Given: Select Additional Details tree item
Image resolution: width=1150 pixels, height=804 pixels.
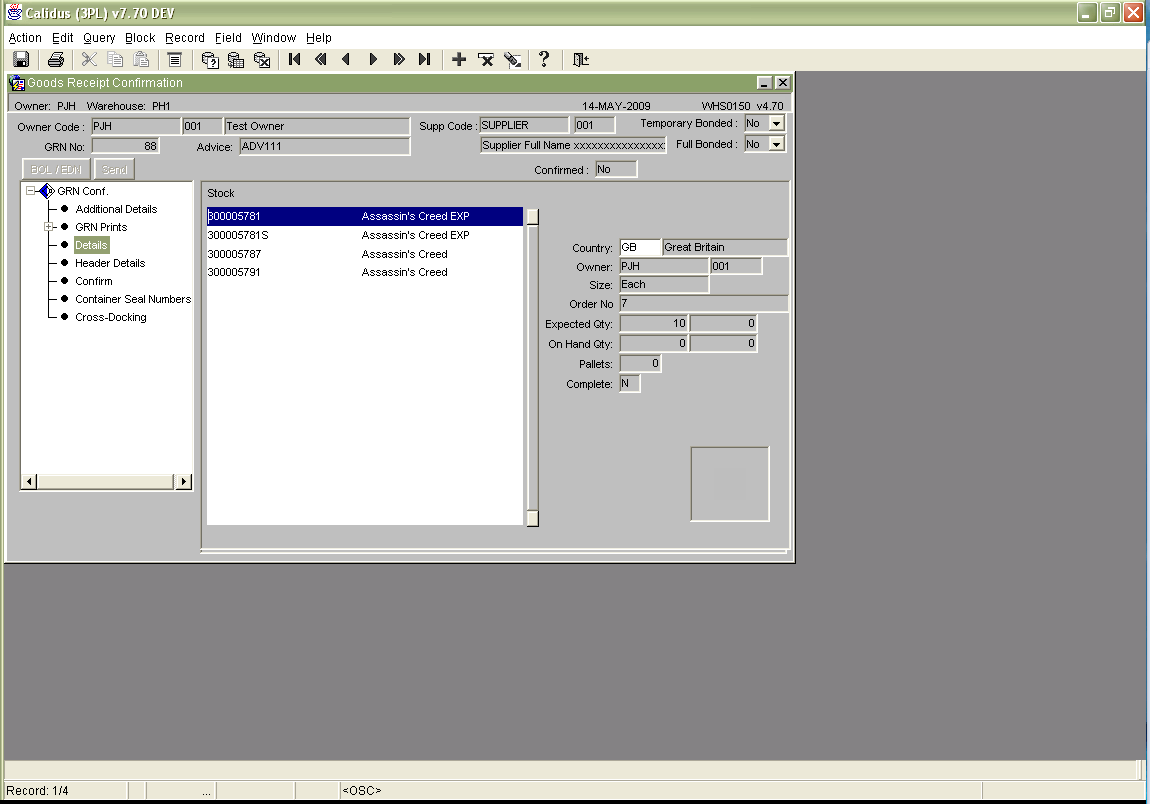Looking at the screenshot, I should (x=116, y=209).
